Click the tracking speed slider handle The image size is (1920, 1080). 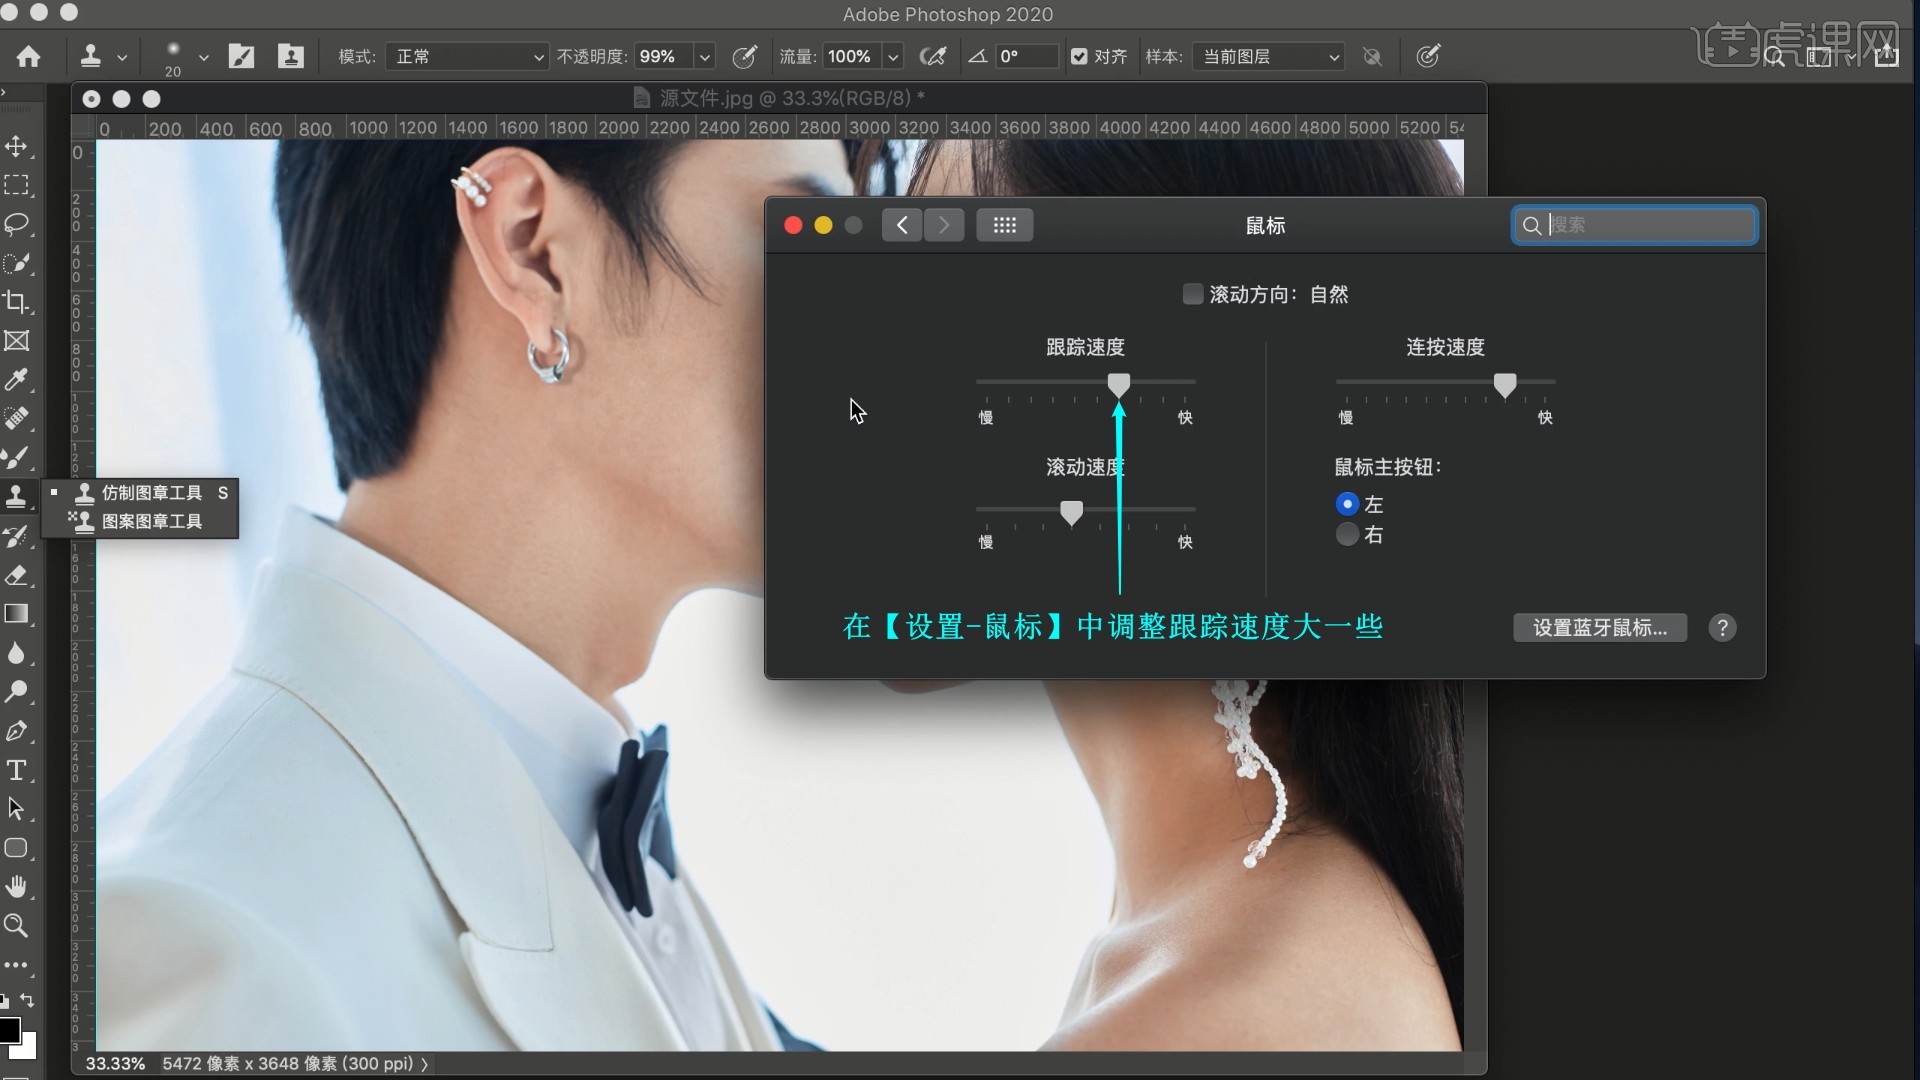(1119, 384)
